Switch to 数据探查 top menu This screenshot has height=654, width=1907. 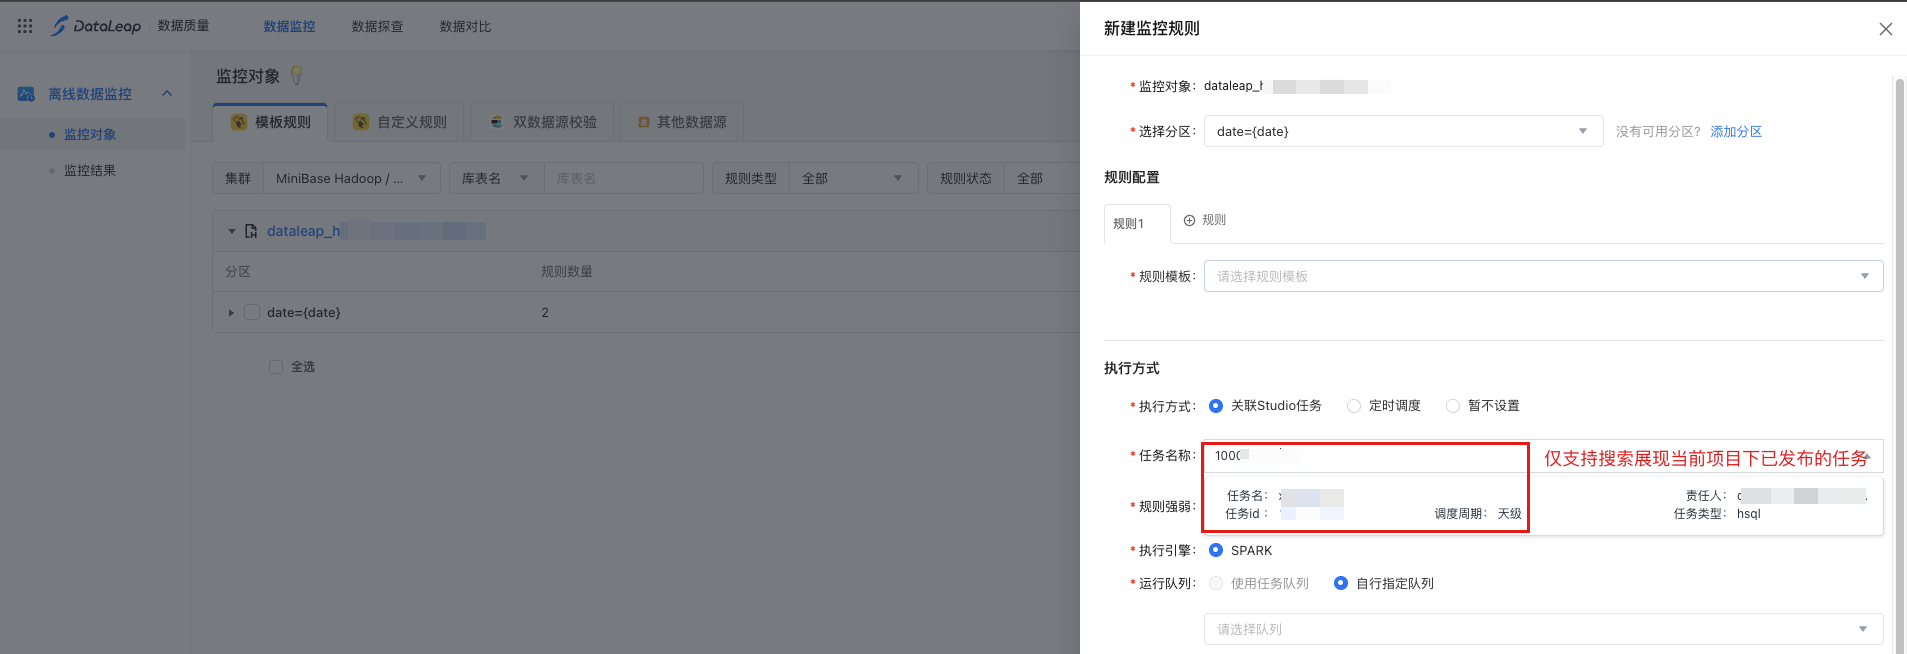[x=377, y=27]
